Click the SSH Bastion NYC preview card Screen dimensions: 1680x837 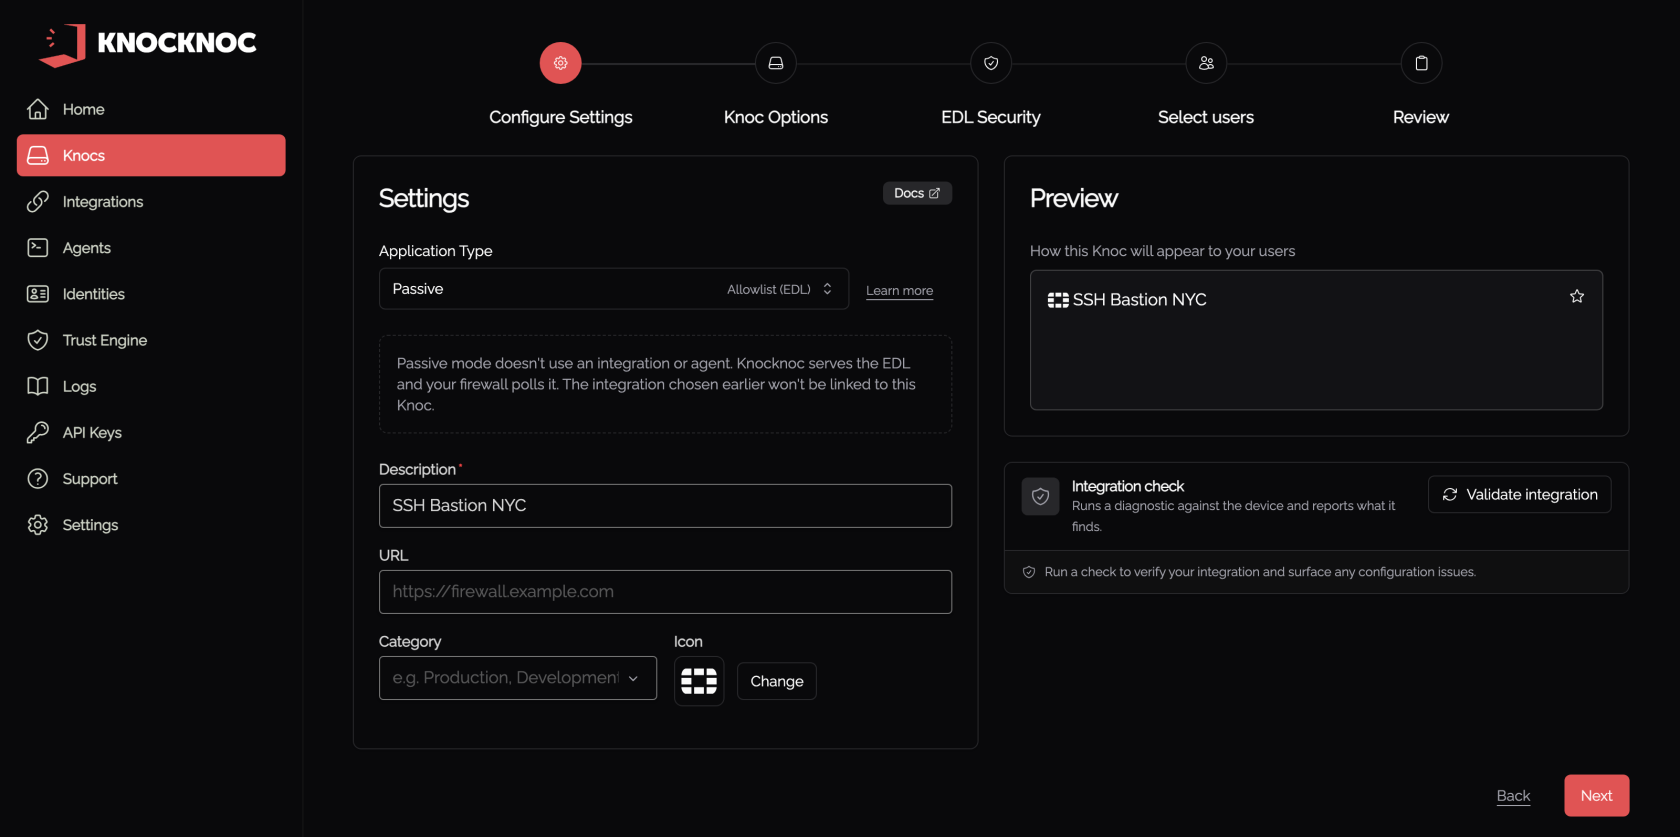(1316, 340)
